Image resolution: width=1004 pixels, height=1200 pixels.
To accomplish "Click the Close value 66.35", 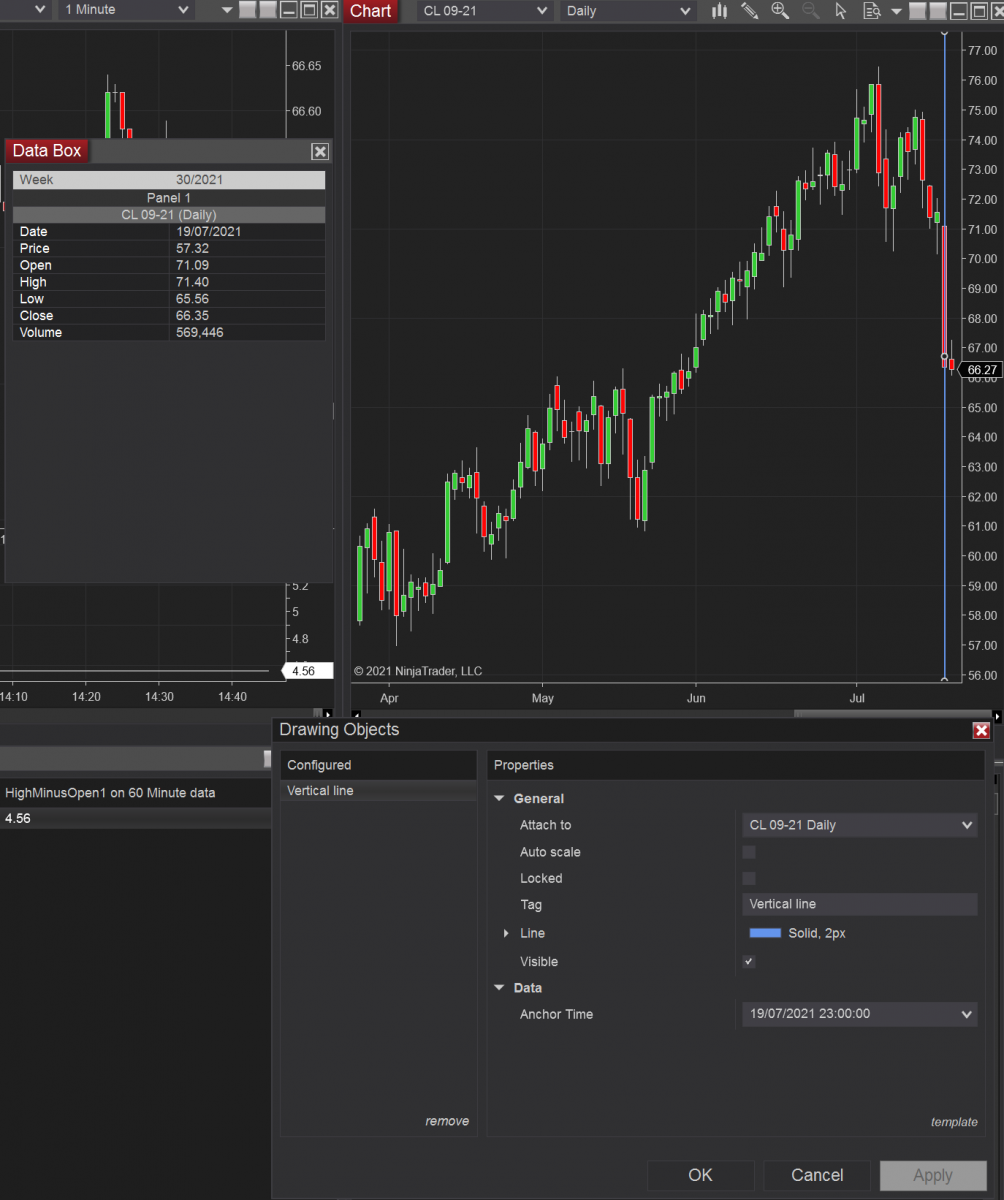I will click(x=192, y=316).
